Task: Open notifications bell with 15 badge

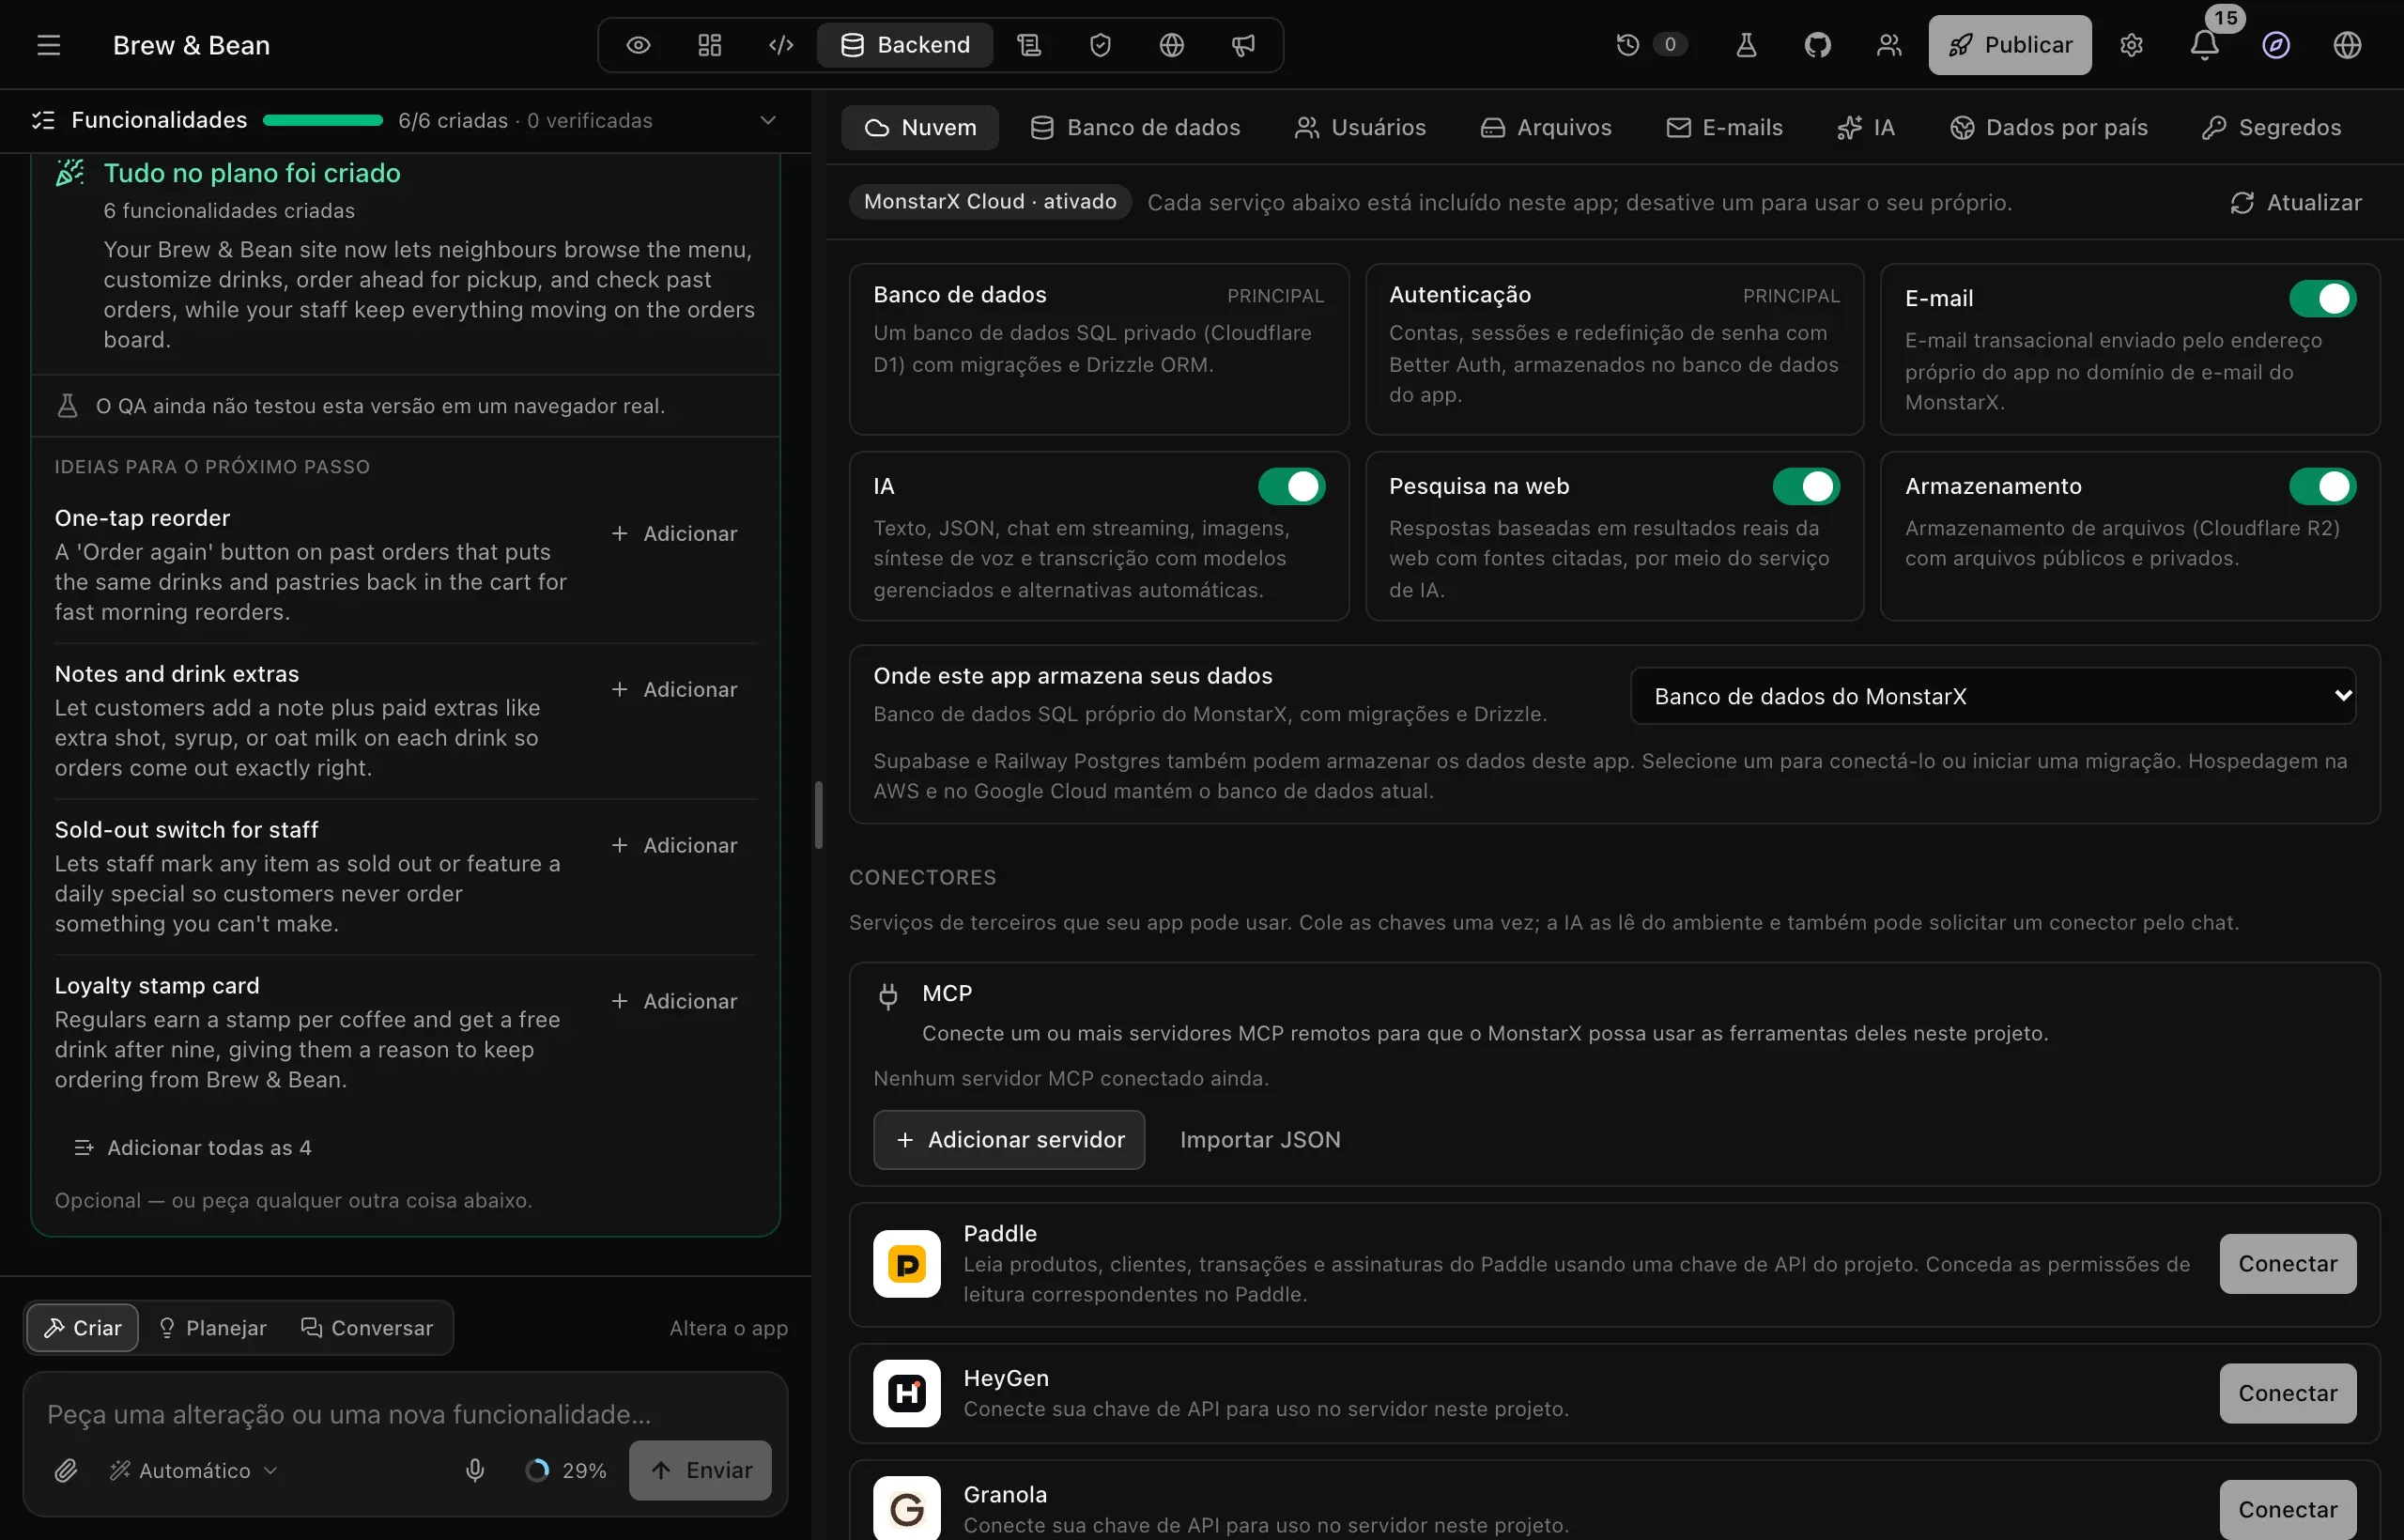Action: click(x=2204, y=44)
